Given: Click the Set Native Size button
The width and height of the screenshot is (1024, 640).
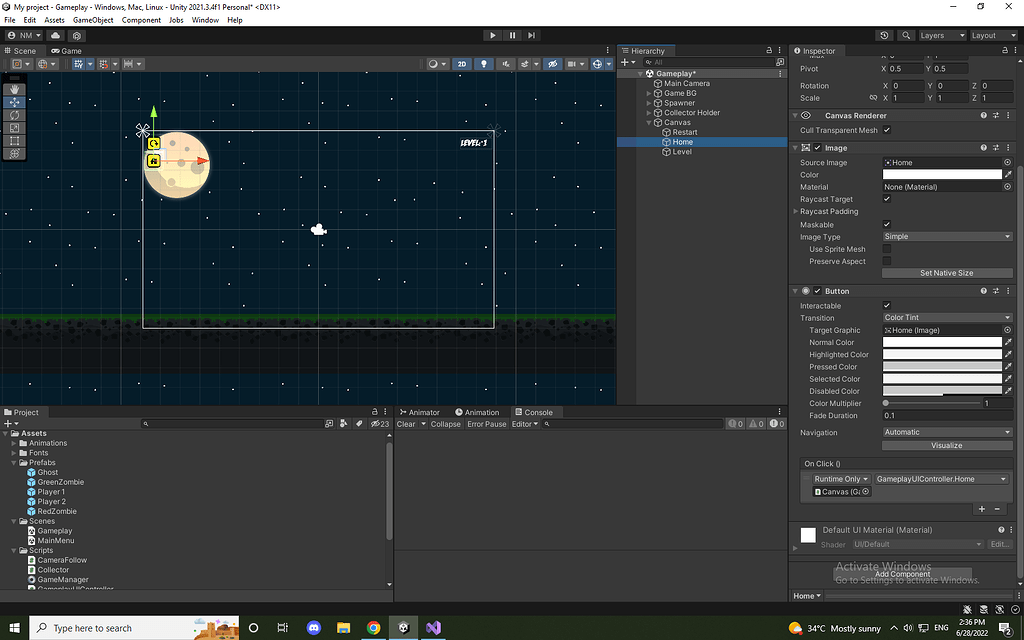Looking at the screenshot, I should coord(946,272).
